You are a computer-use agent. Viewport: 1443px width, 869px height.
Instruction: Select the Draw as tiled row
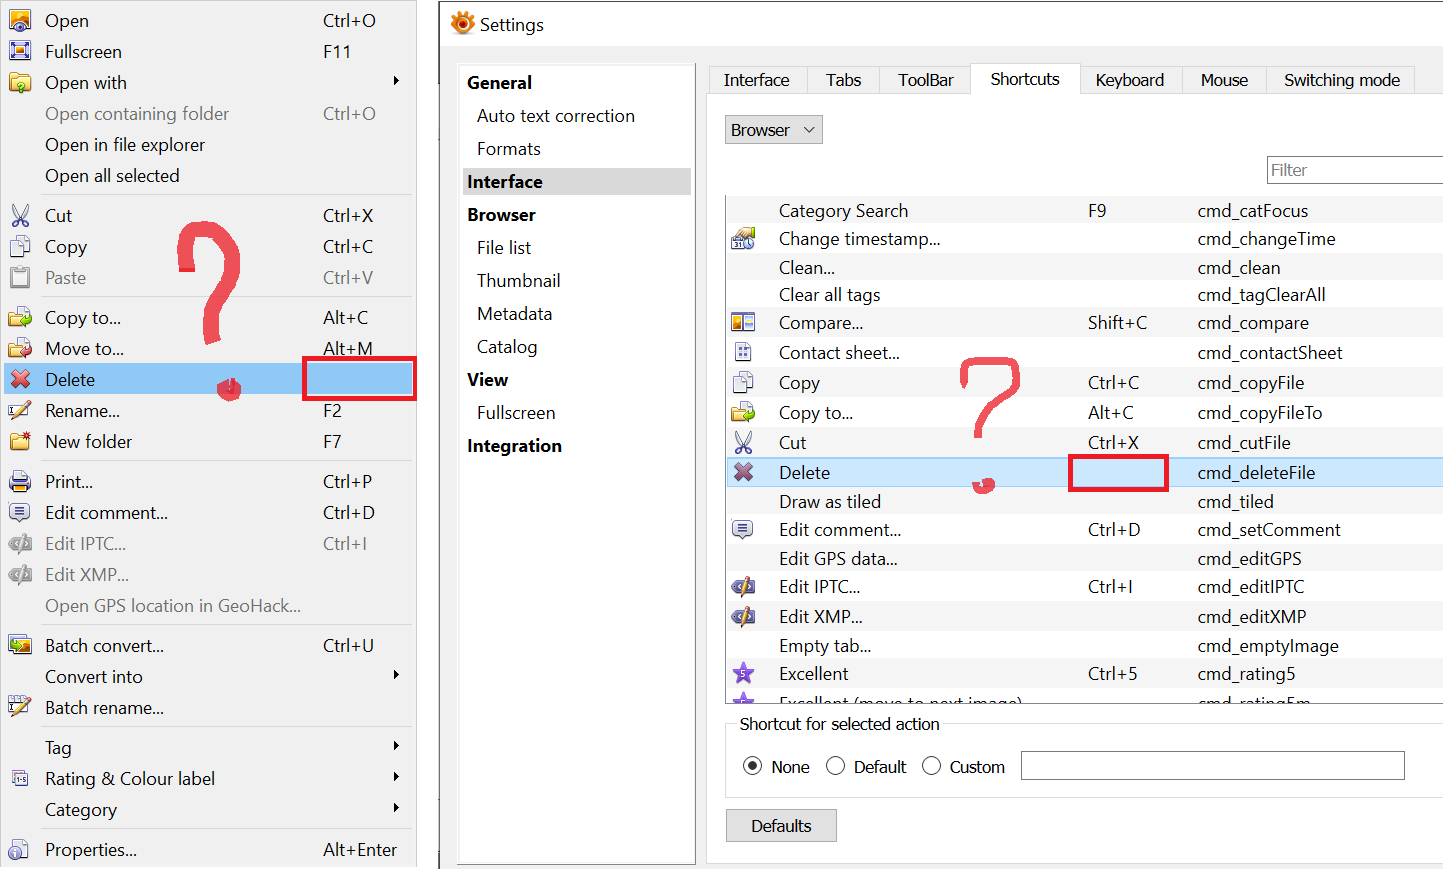pyautogui.click(x=1085, y=502)
